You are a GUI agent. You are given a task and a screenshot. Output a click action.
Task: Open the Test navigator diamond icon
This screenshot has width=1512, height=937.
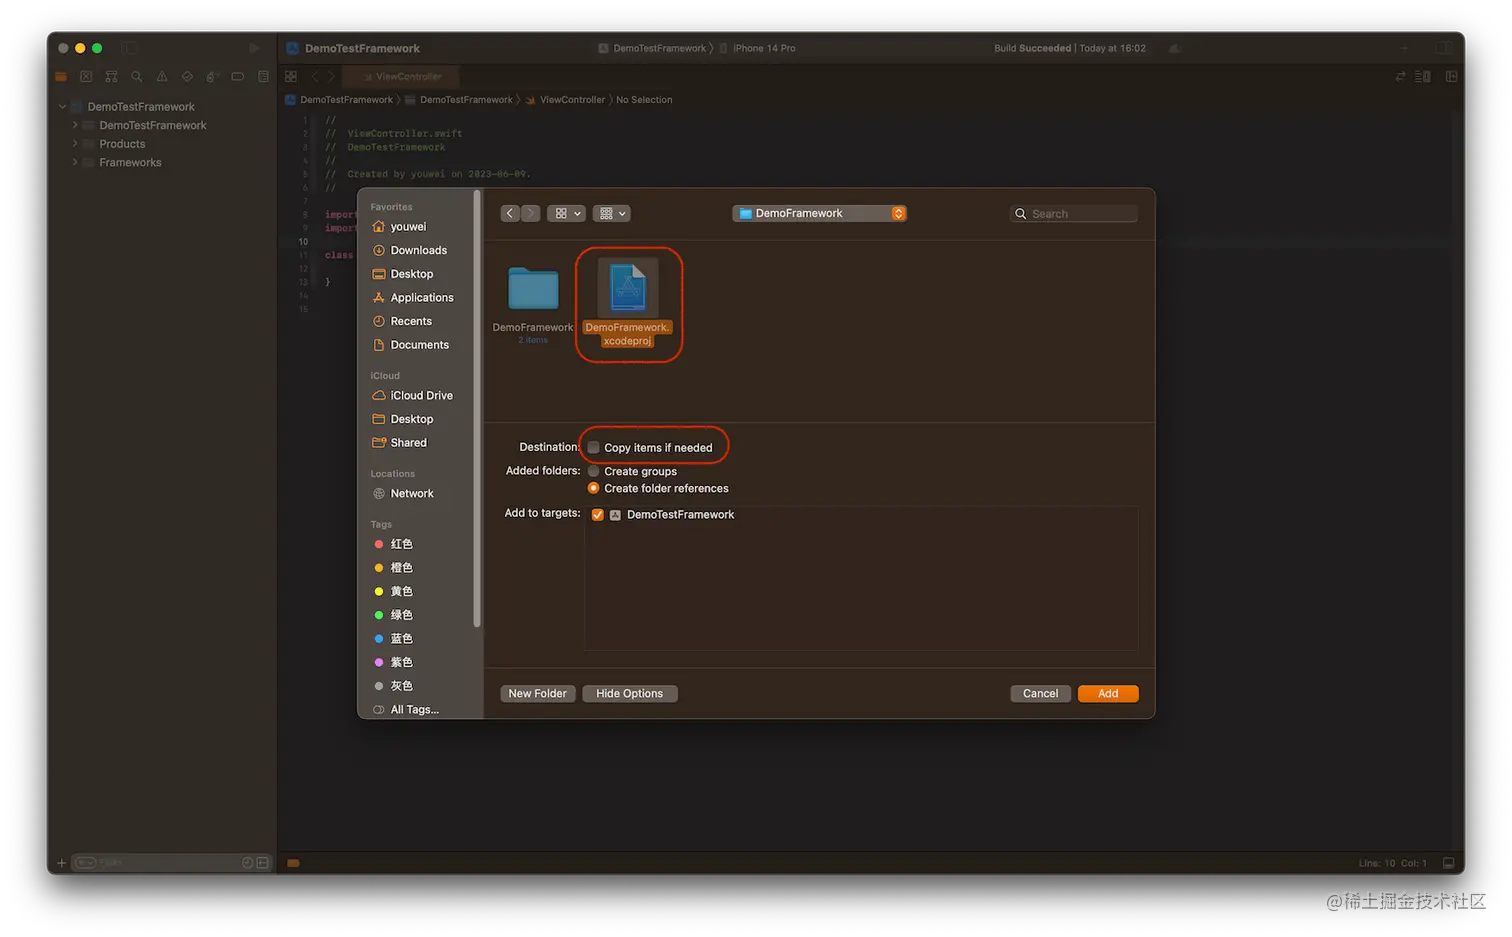[x=187, y=76]
